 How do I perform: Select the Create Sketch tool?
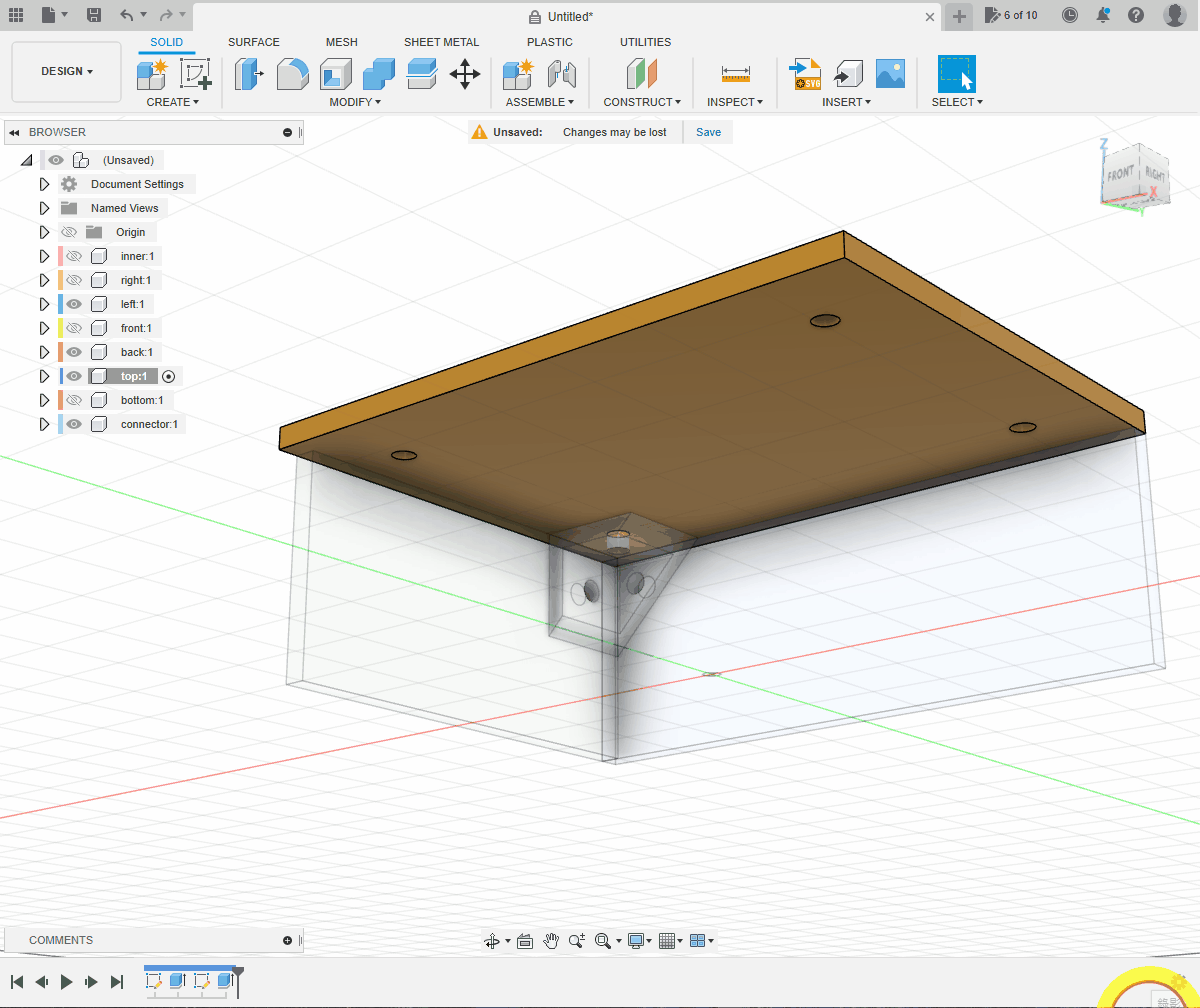click(195, 74)
